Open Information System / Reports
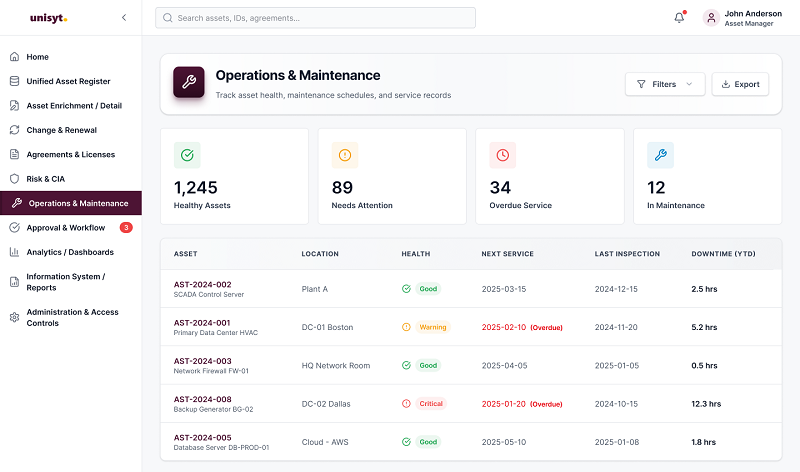The width and height of the screenshot is (800, 472). pyautogui.click(x=65, y=282)
